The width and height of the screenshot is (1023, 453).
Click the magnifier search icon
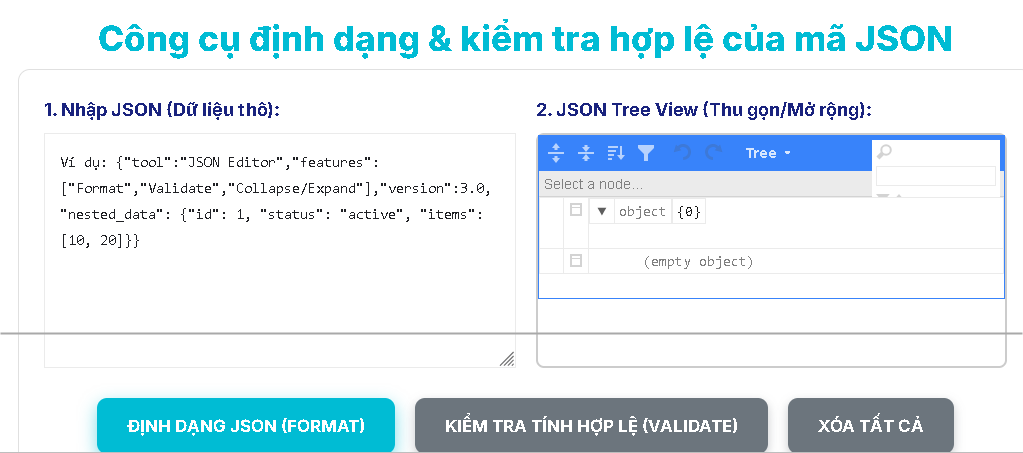[884, 152]
